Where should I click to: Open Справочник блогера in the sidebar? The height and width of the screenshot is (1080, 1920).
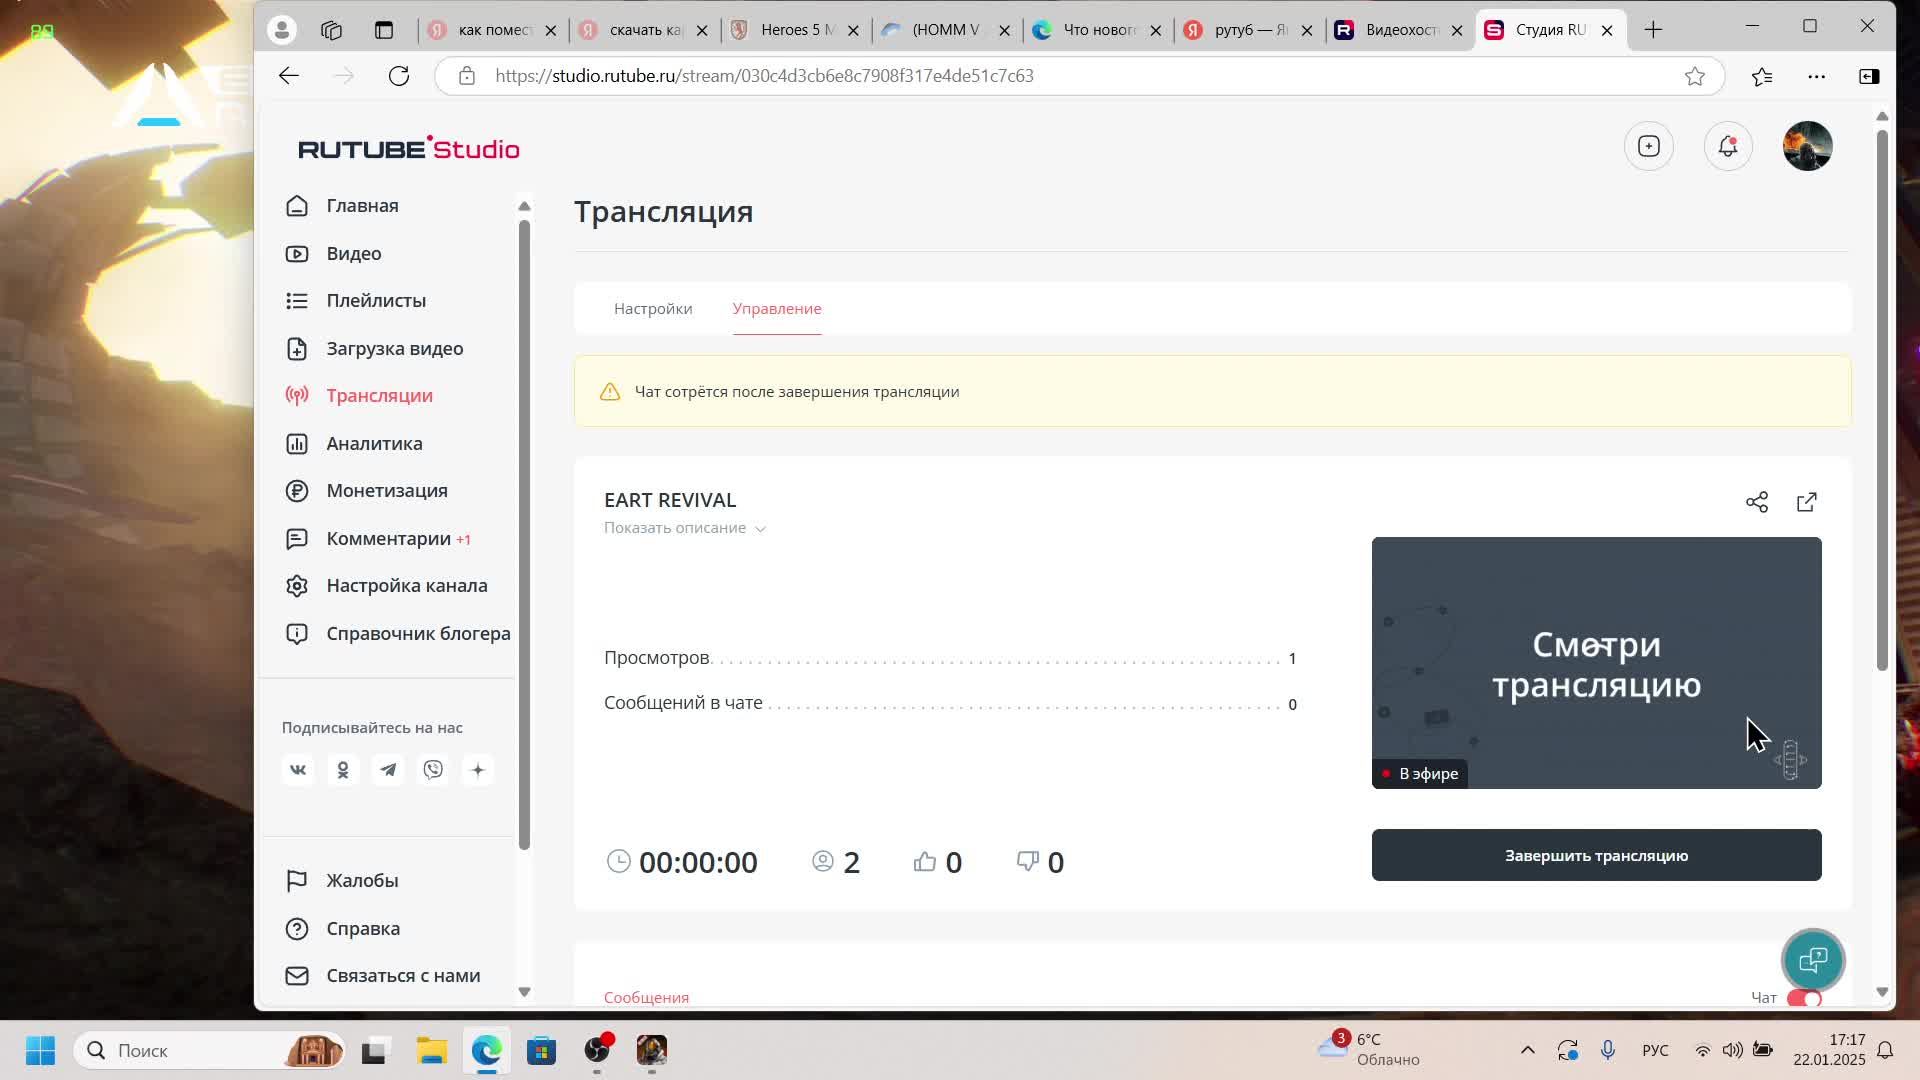(398, 634)
